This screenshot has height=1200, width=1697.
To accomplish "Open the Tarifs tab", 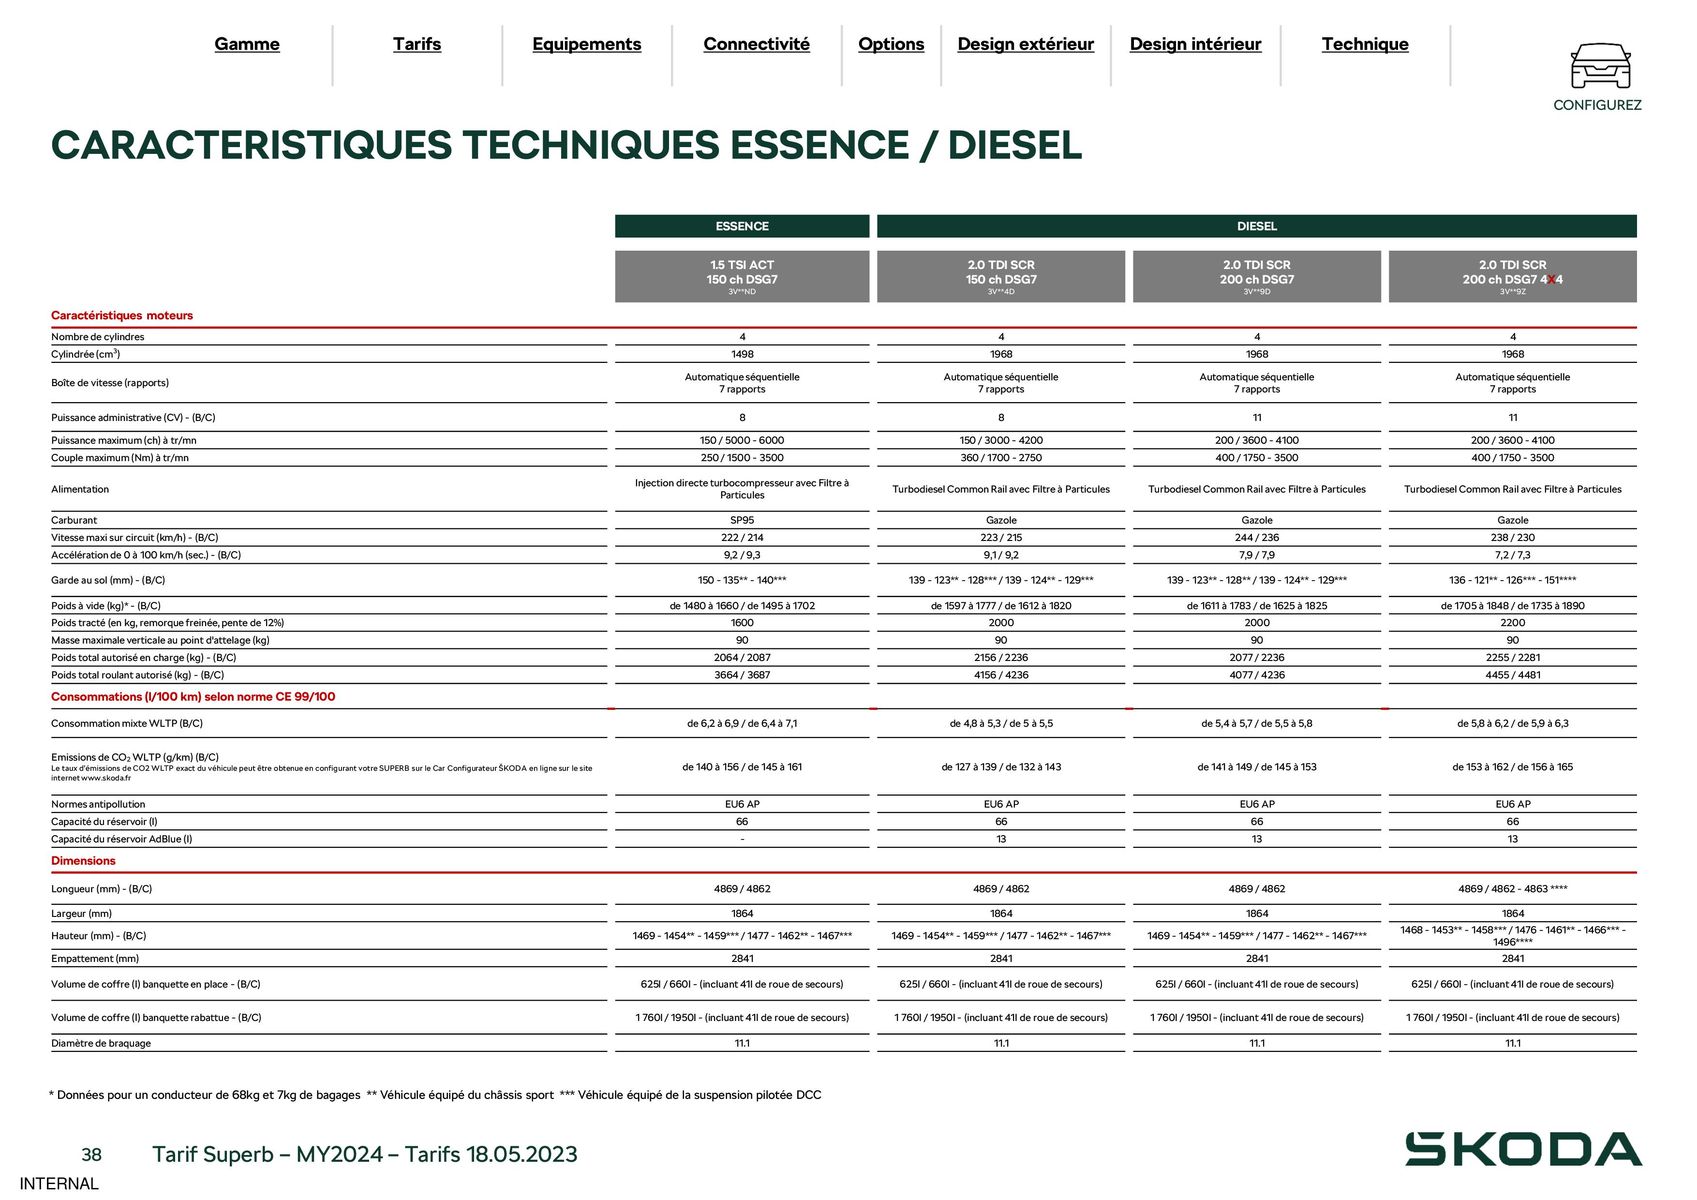I will click(x=417, y=44).
